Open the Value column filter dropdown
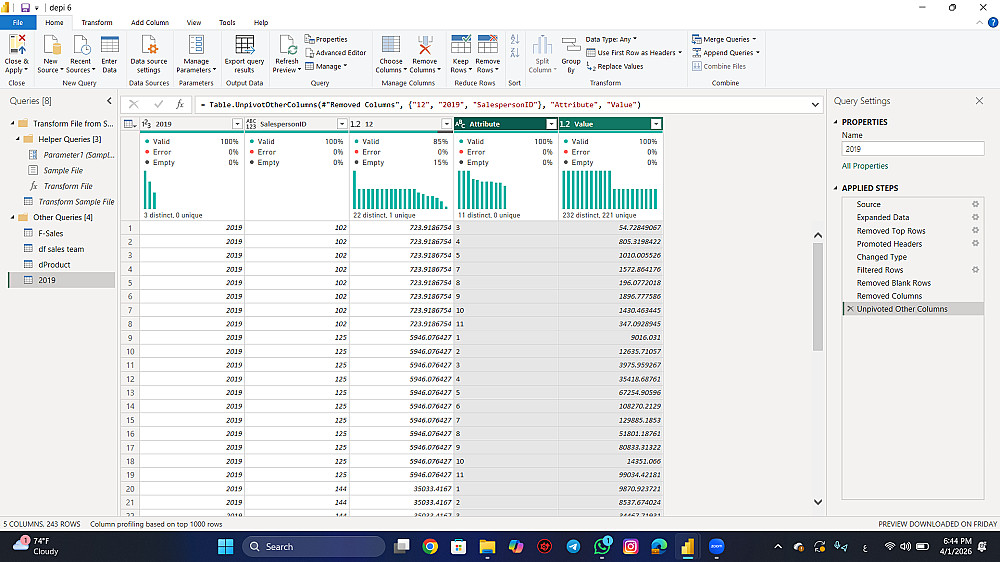 [656, 124]
